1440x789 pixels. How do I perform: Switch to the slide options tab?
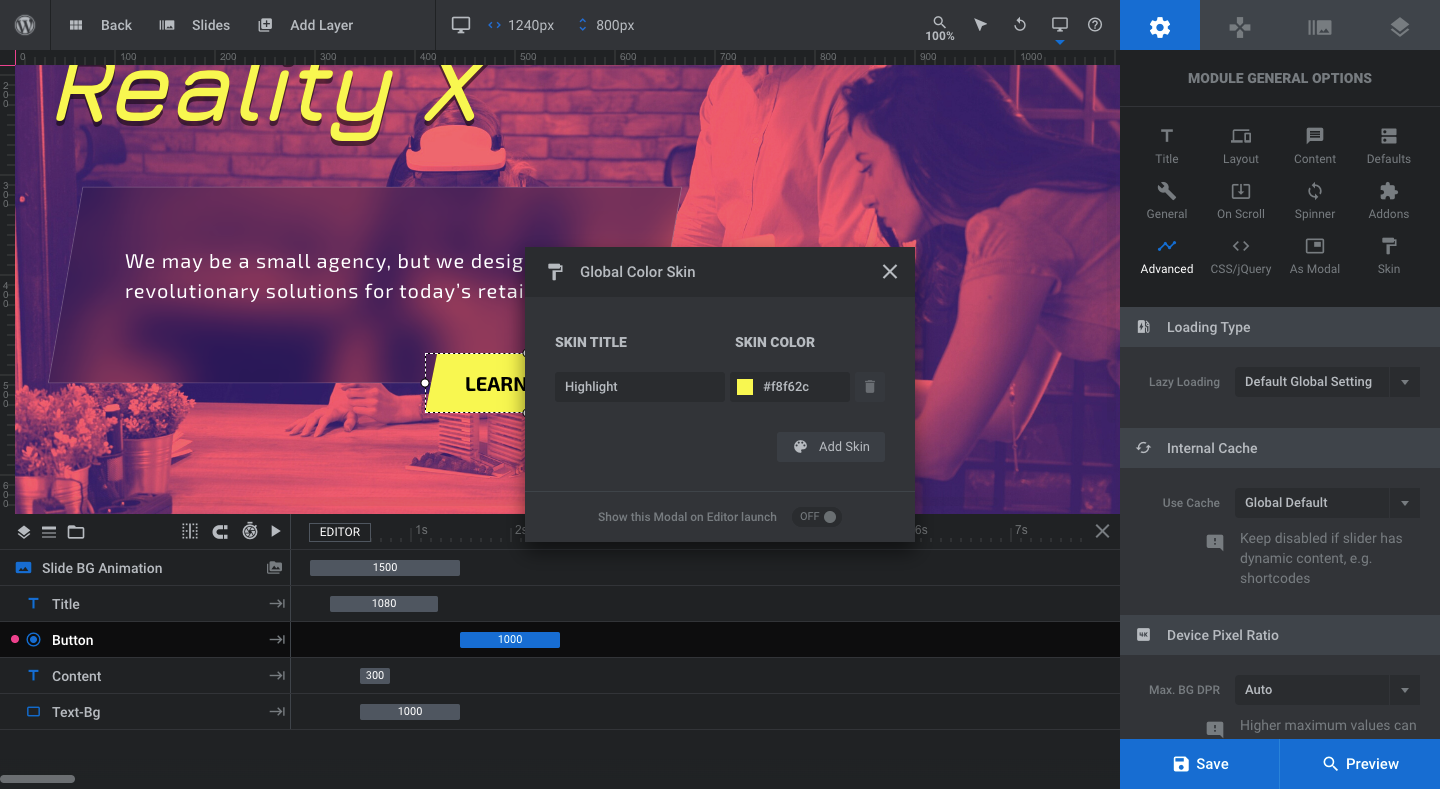pyautogui.click(x=1320, y=25)
